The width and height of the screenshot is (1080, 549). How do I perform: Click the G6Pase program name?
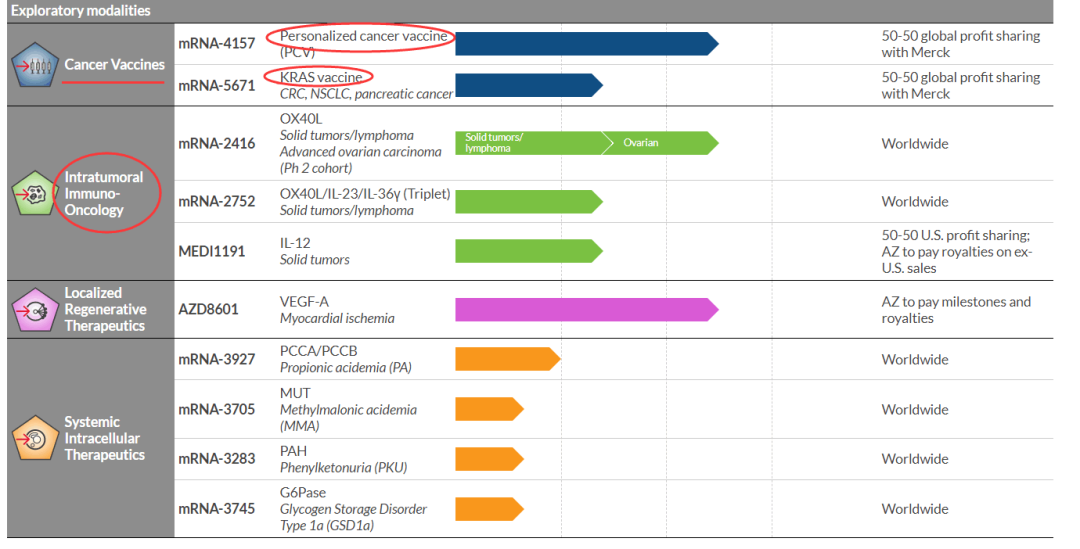point(303,493)
